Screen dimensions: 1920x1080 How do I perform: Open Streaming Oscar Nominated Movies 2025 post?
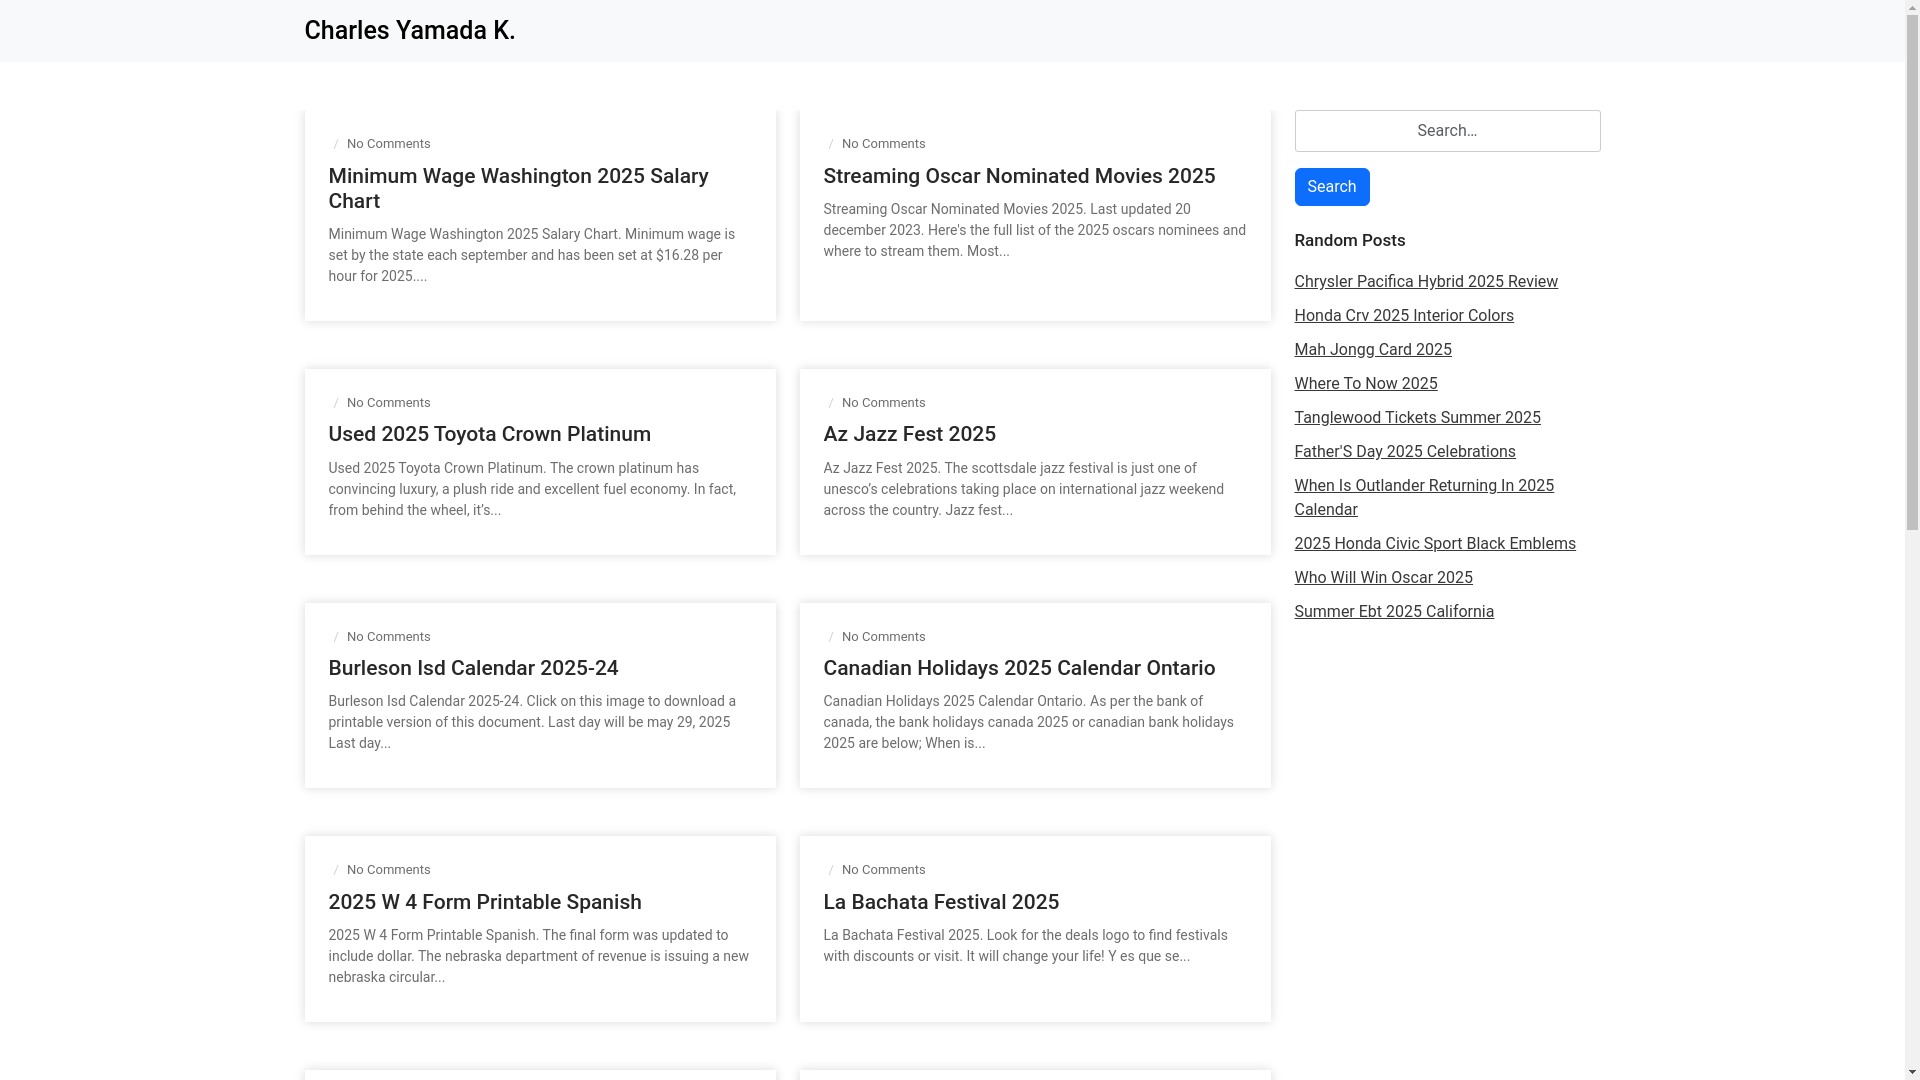point(1019,176)
